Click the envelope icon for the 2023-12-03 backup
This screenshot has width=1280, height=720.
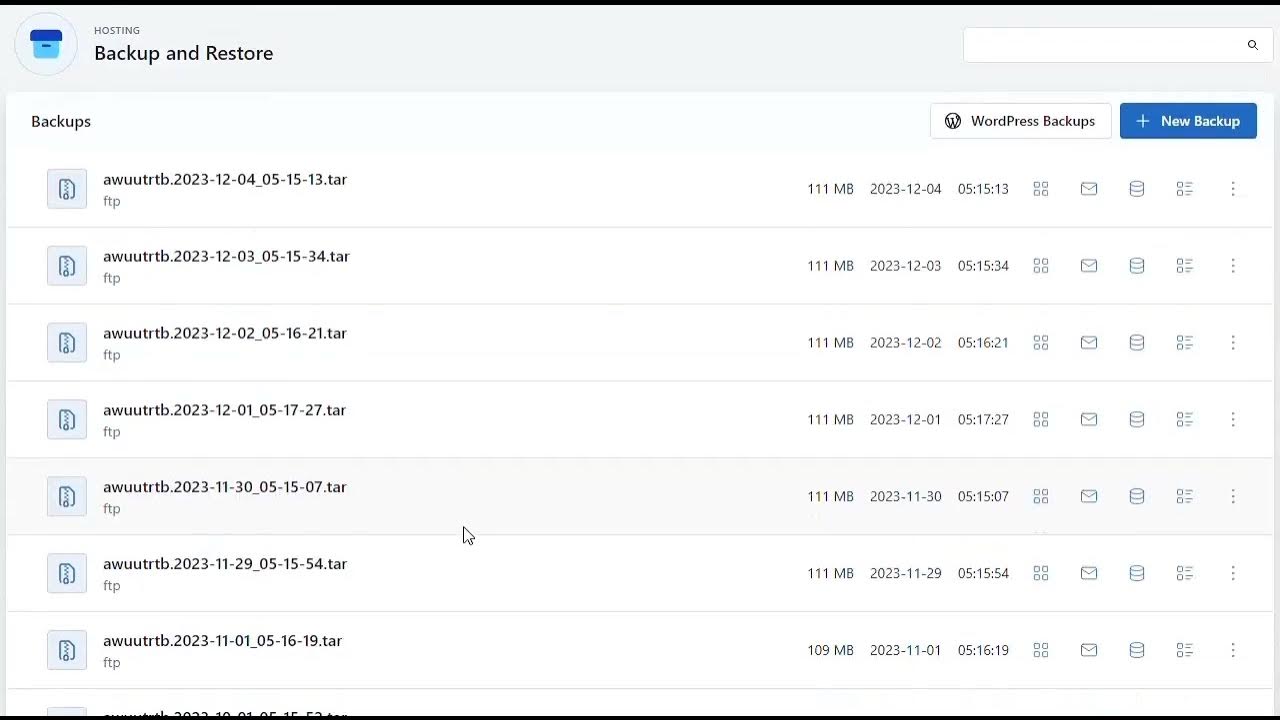coord(1089,266)
